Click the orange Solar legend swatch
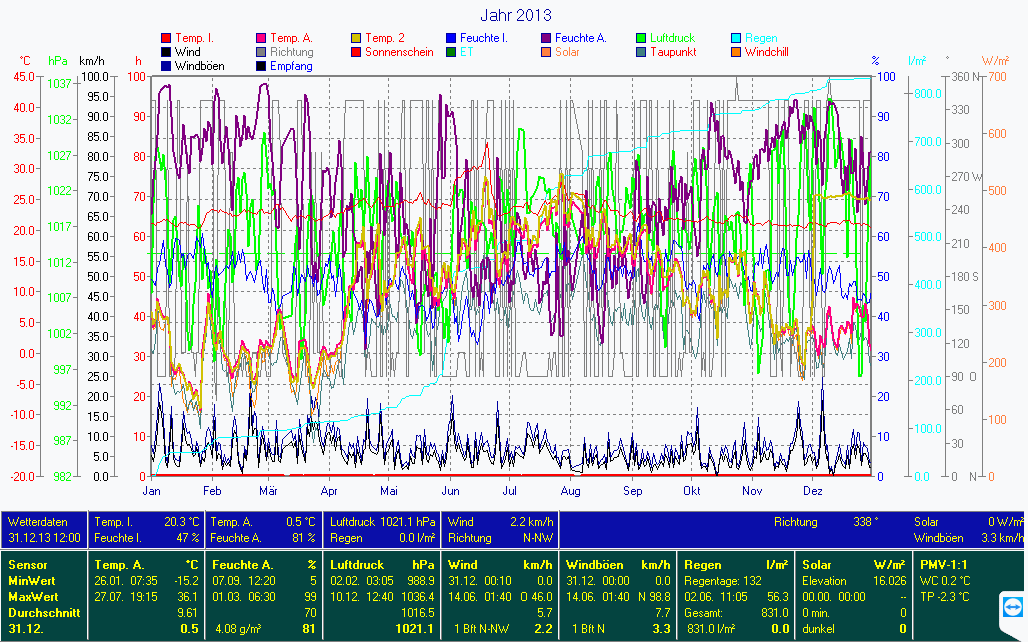Screen dimensions: 1028x642 [x=545, y=52]
